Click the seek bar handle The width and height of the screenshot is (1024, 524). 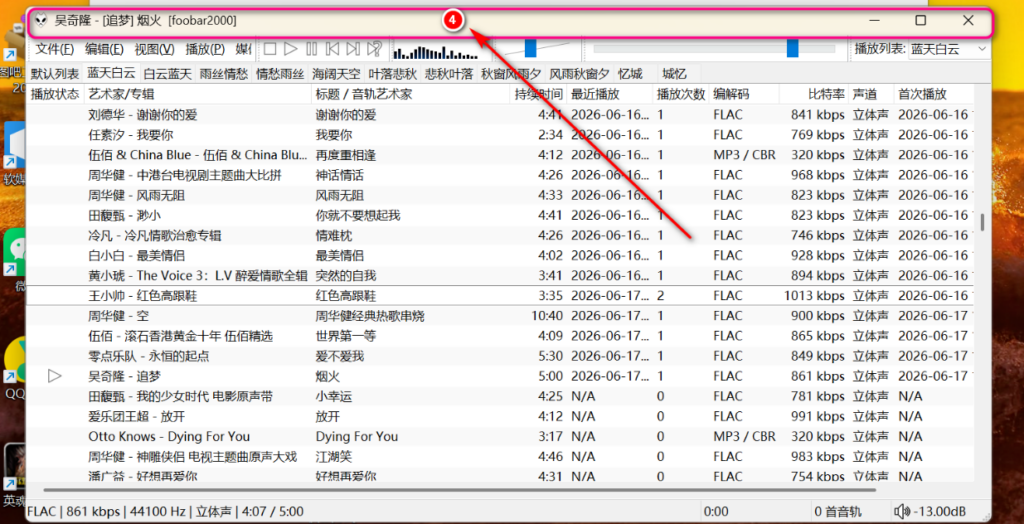tap(792, 48)
